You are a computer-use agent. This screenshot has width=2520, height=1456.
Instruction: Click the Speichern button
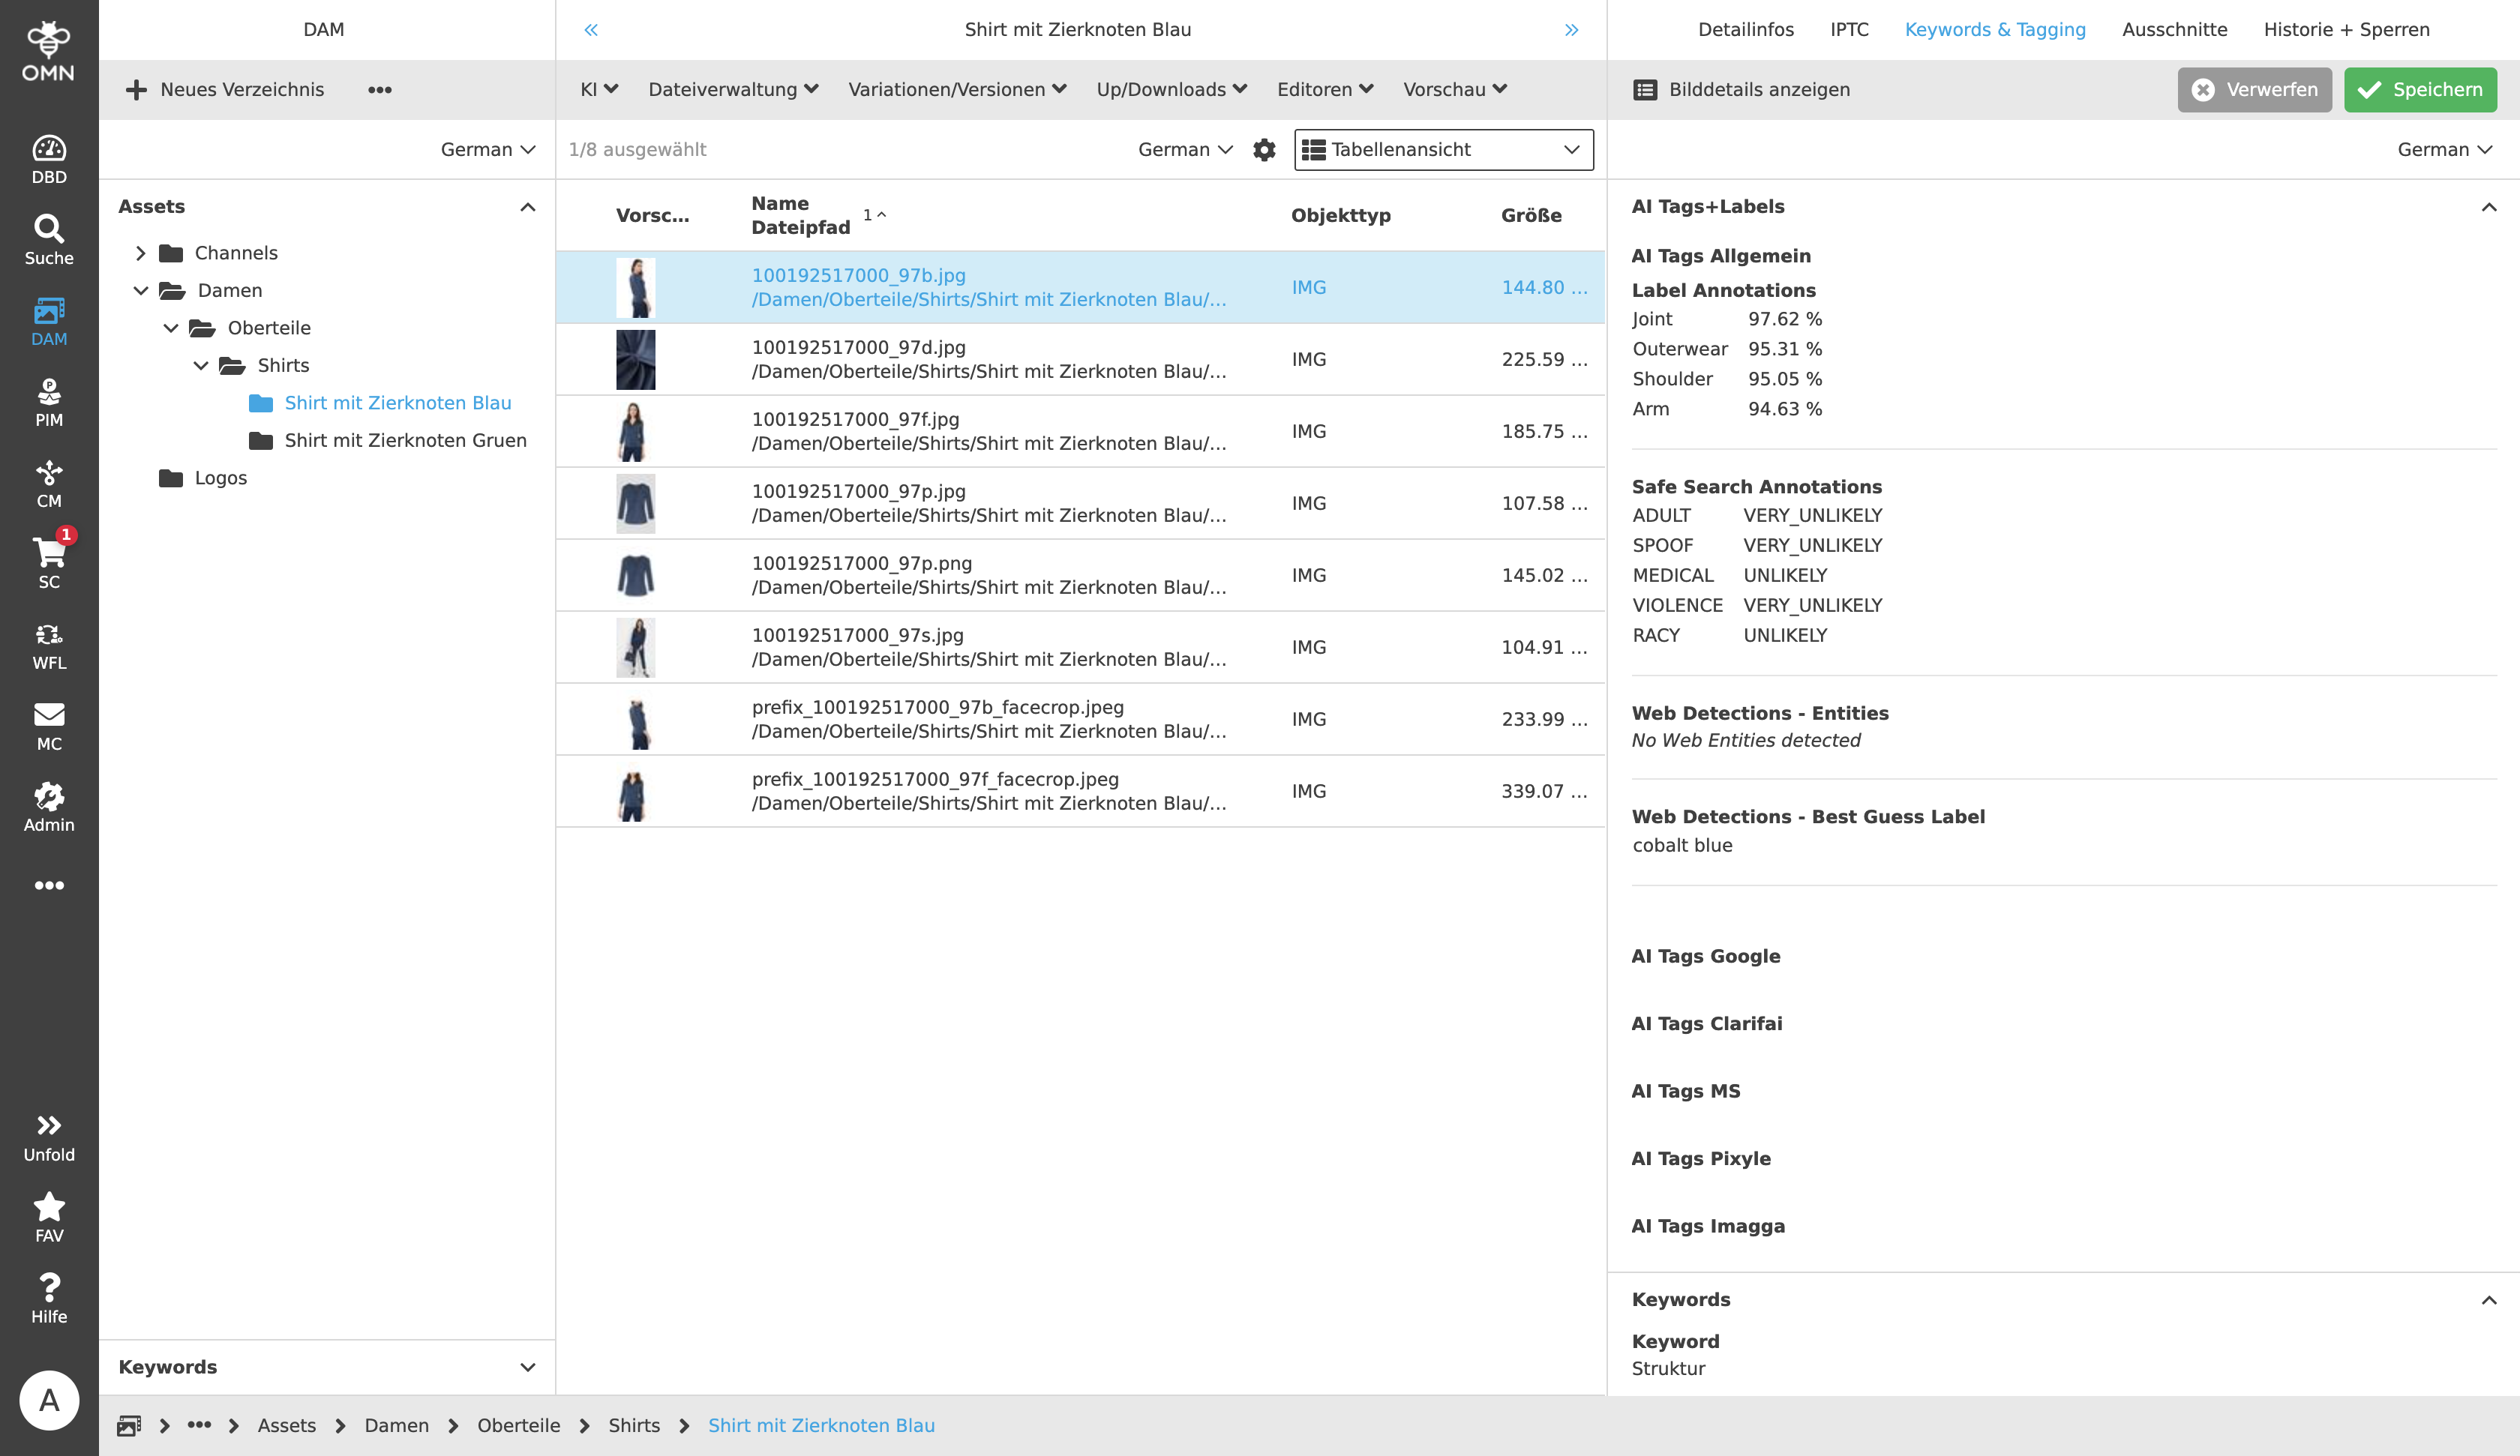pyautogui.click(x=2419, y=90)
